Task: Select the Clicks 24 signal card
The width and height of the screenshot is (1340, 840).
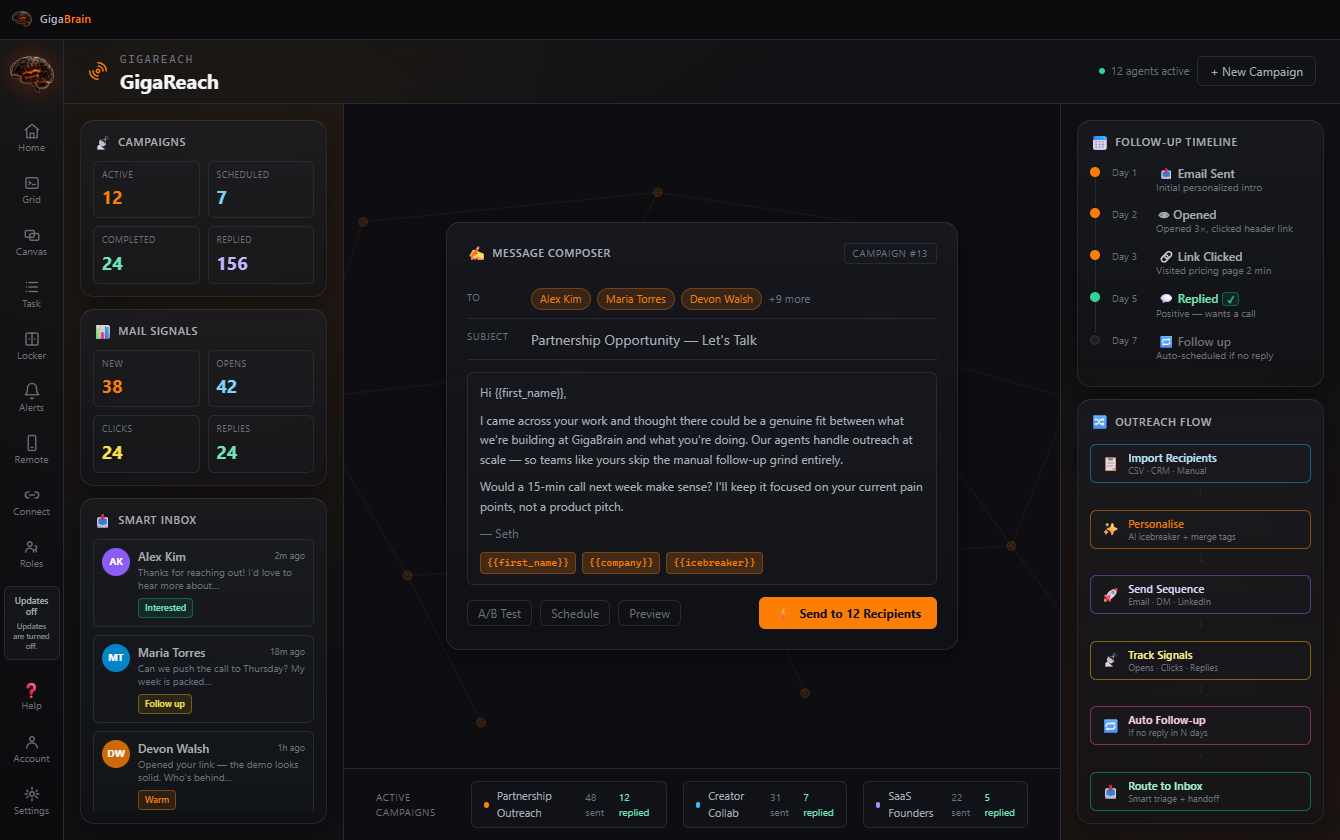Action: 146,443
